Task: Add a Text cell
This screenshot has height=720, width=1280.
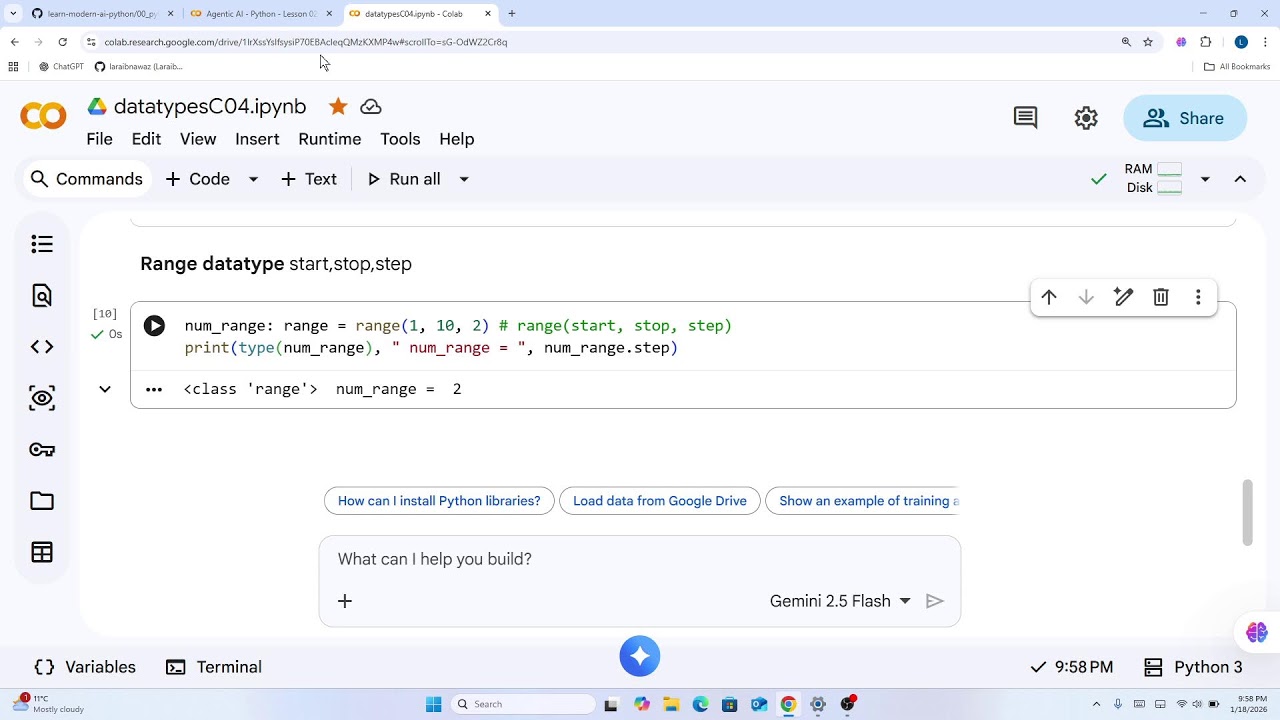Action: click(x=309, y=179)
